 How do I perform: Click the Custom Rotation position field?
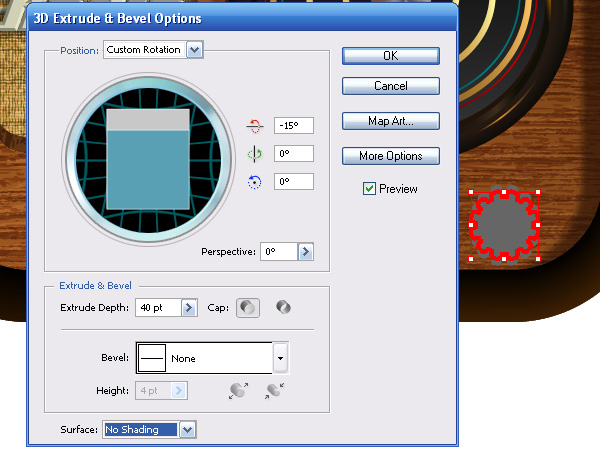coord(145,50)
